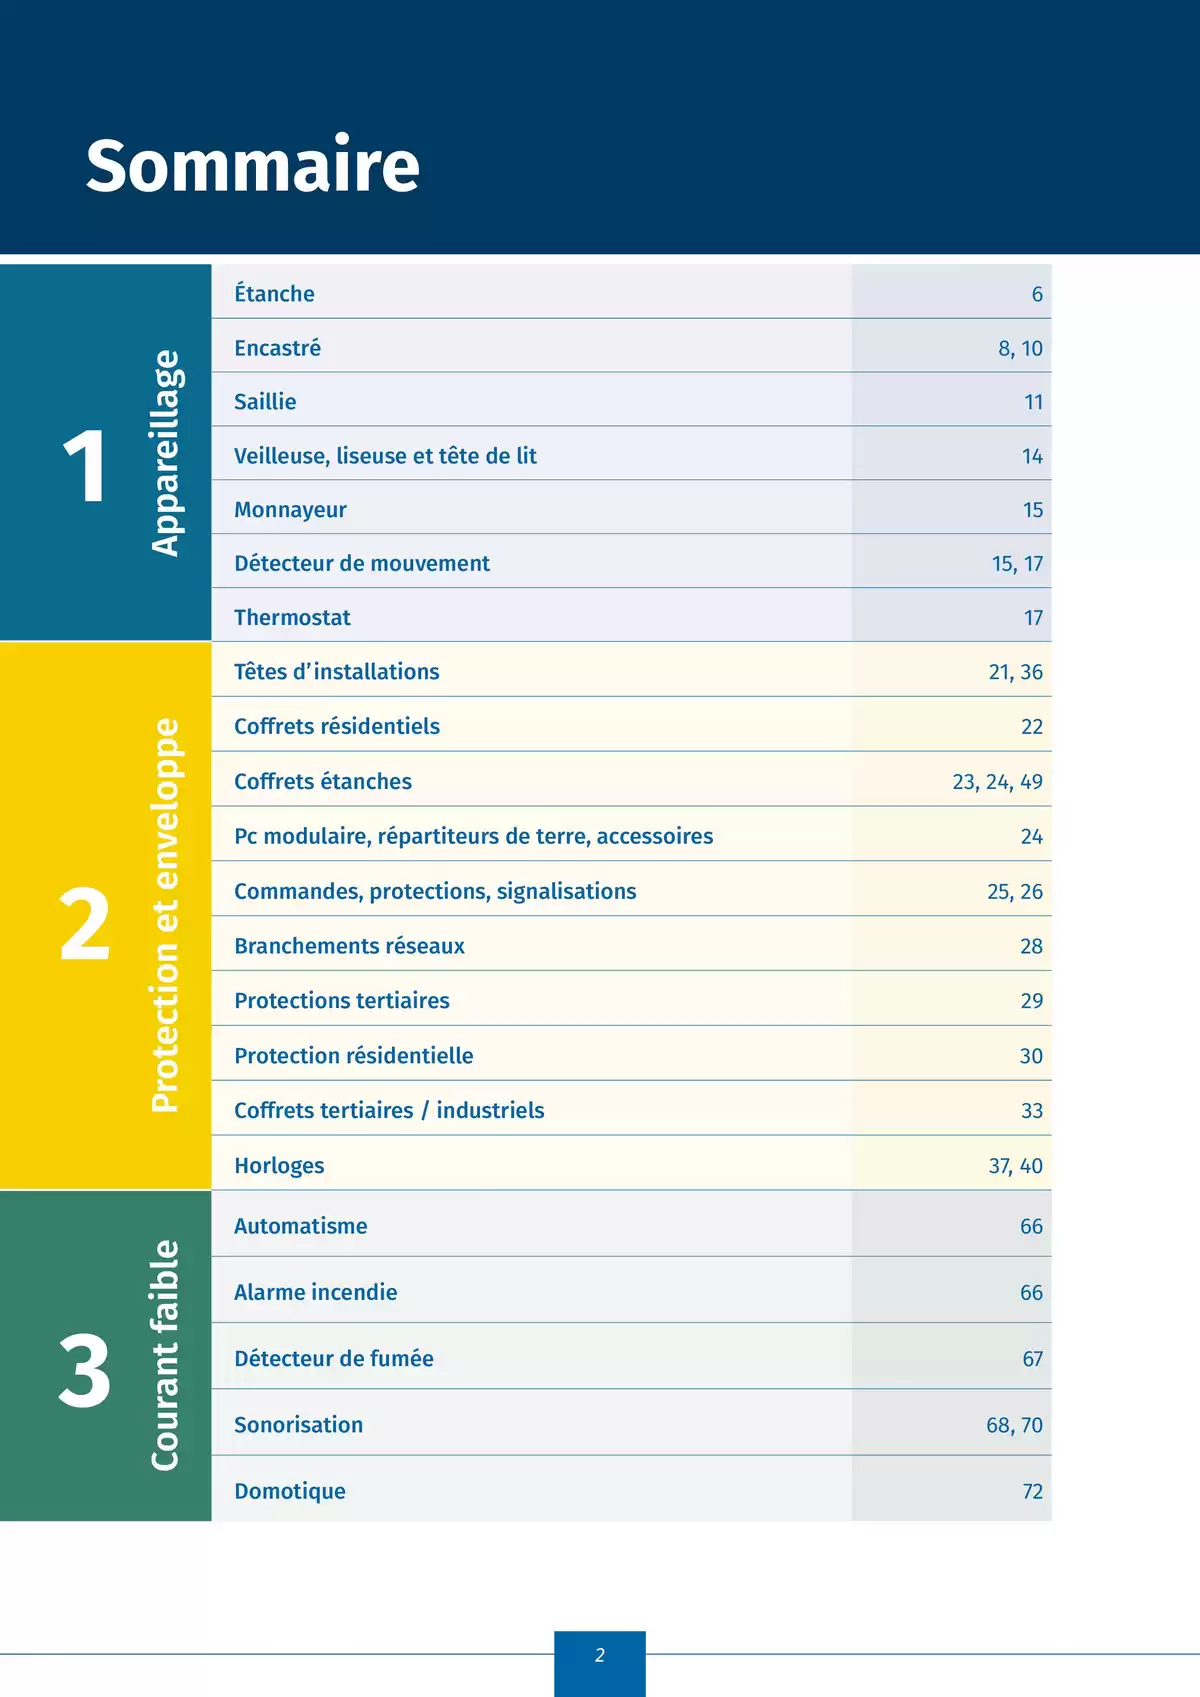The width and height of the screenshot is (1200, 1697).
Task: Click Commandes, protections, signalisations
Action: [435, 892]
